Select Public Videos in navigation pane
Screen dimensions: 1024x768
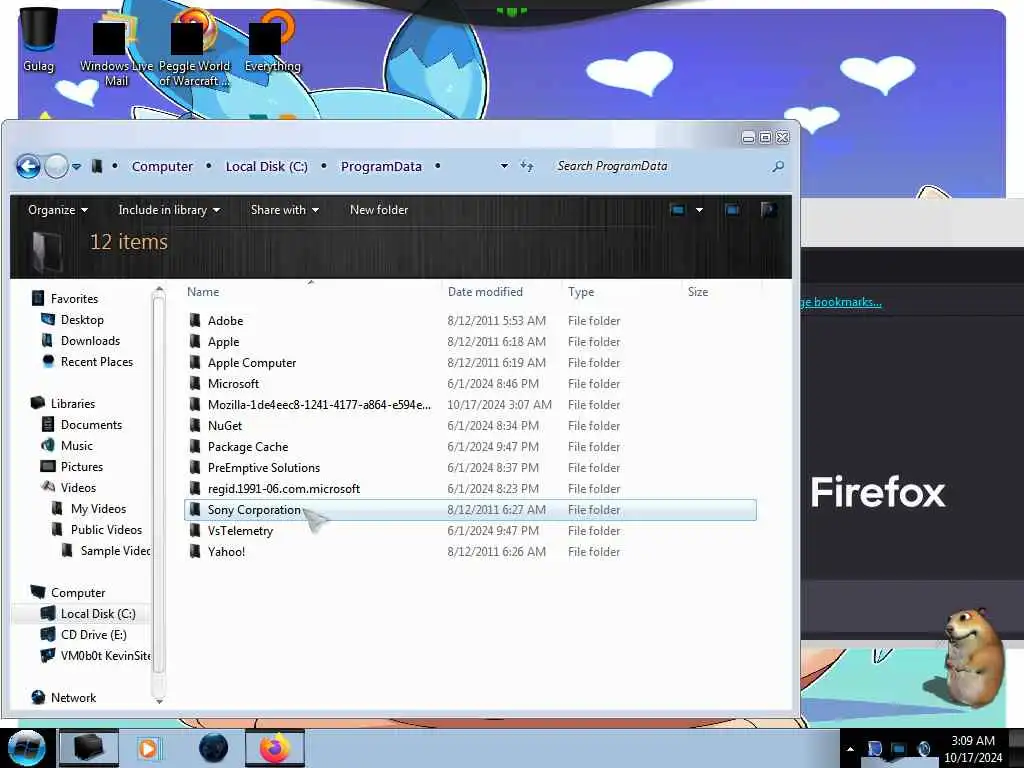[106, 529]
